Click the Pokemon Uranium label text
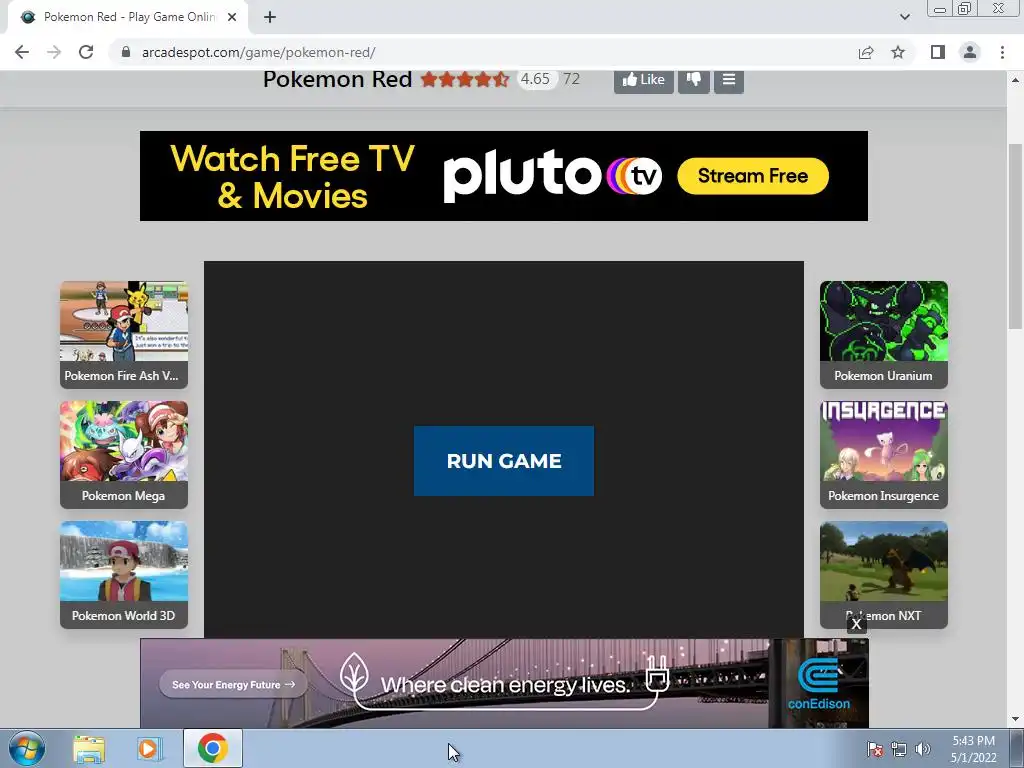 point(883,376)
